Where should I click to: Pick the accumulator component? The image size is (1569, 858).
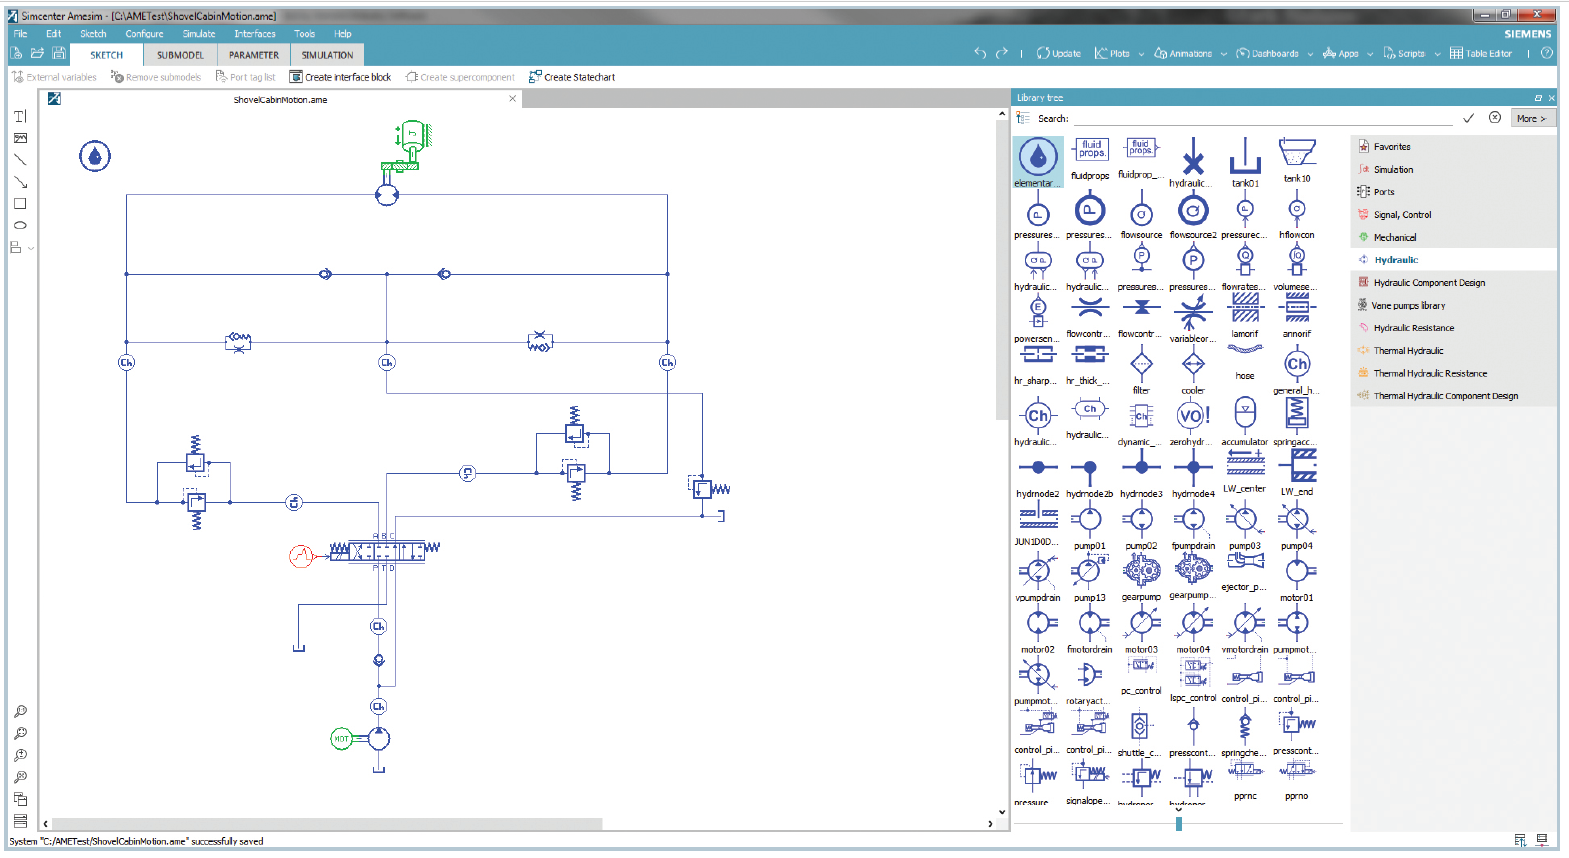[x=1245, y=420]
